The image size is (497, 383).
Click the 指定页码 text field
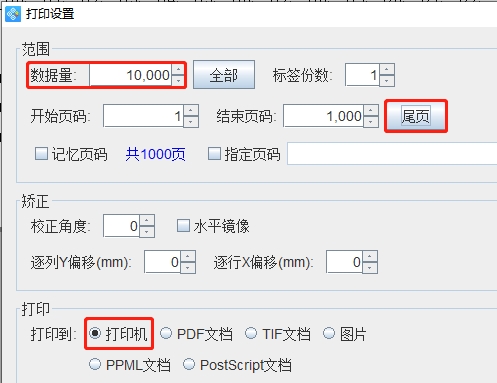point(392,154)
